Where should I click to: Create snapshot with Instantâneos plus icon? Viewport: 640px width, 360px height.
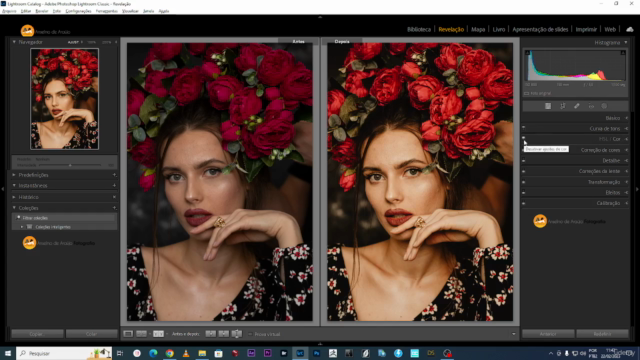[114, 185]
